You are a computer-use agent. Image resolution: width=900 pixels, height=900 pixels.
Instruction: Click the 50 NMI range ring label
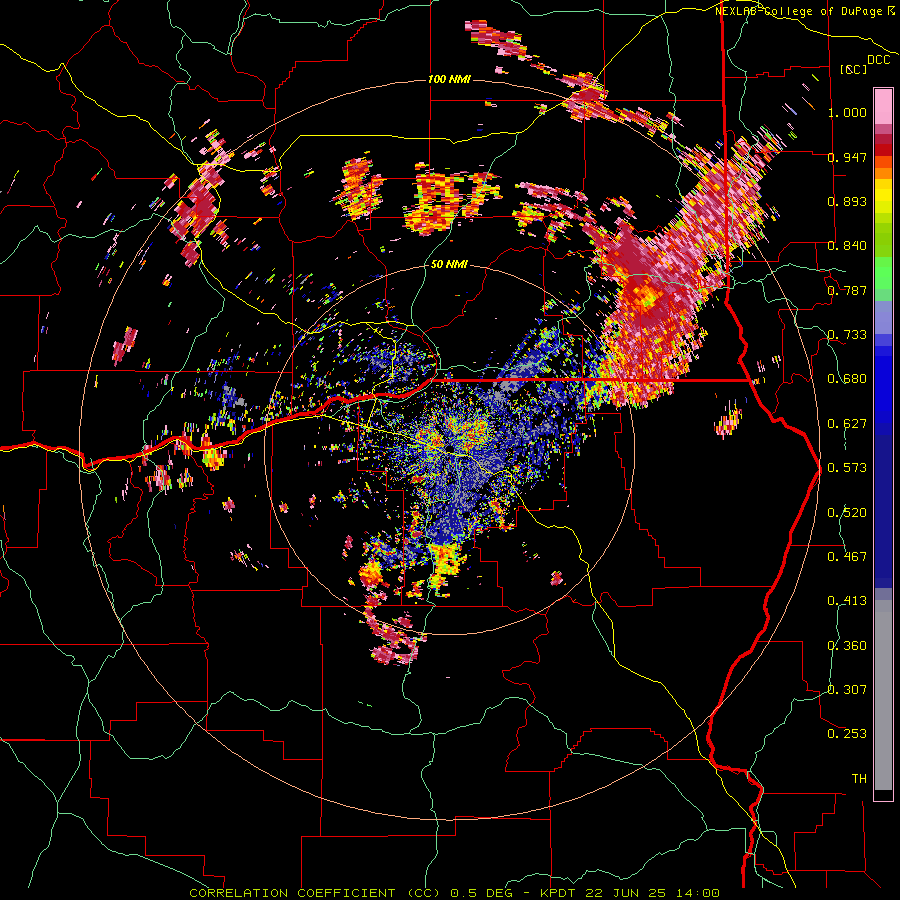449,264
